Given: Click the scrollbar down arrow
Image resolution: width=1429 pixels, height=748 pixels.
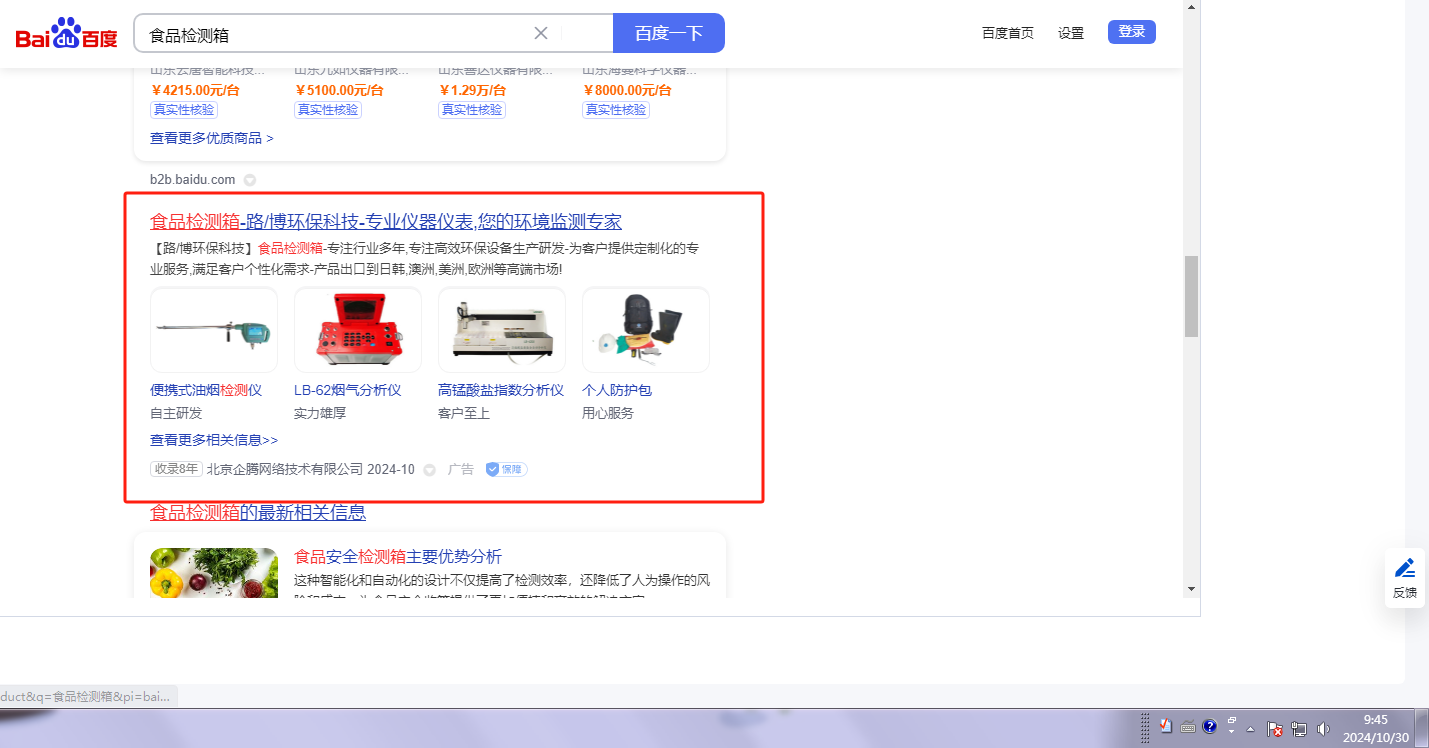Looking at the screenshot, I should [1191, 589].
